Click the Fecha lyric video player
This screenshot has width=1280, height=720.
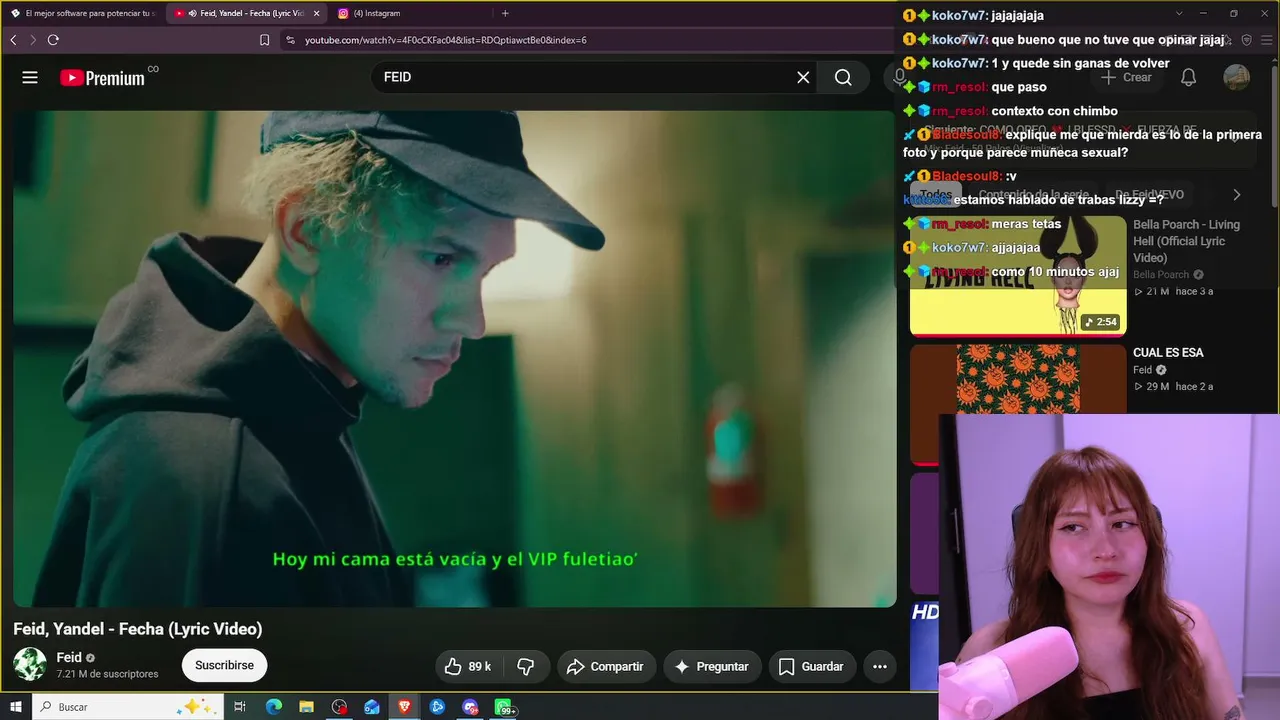pyautogui.click(x=454, y=358)
